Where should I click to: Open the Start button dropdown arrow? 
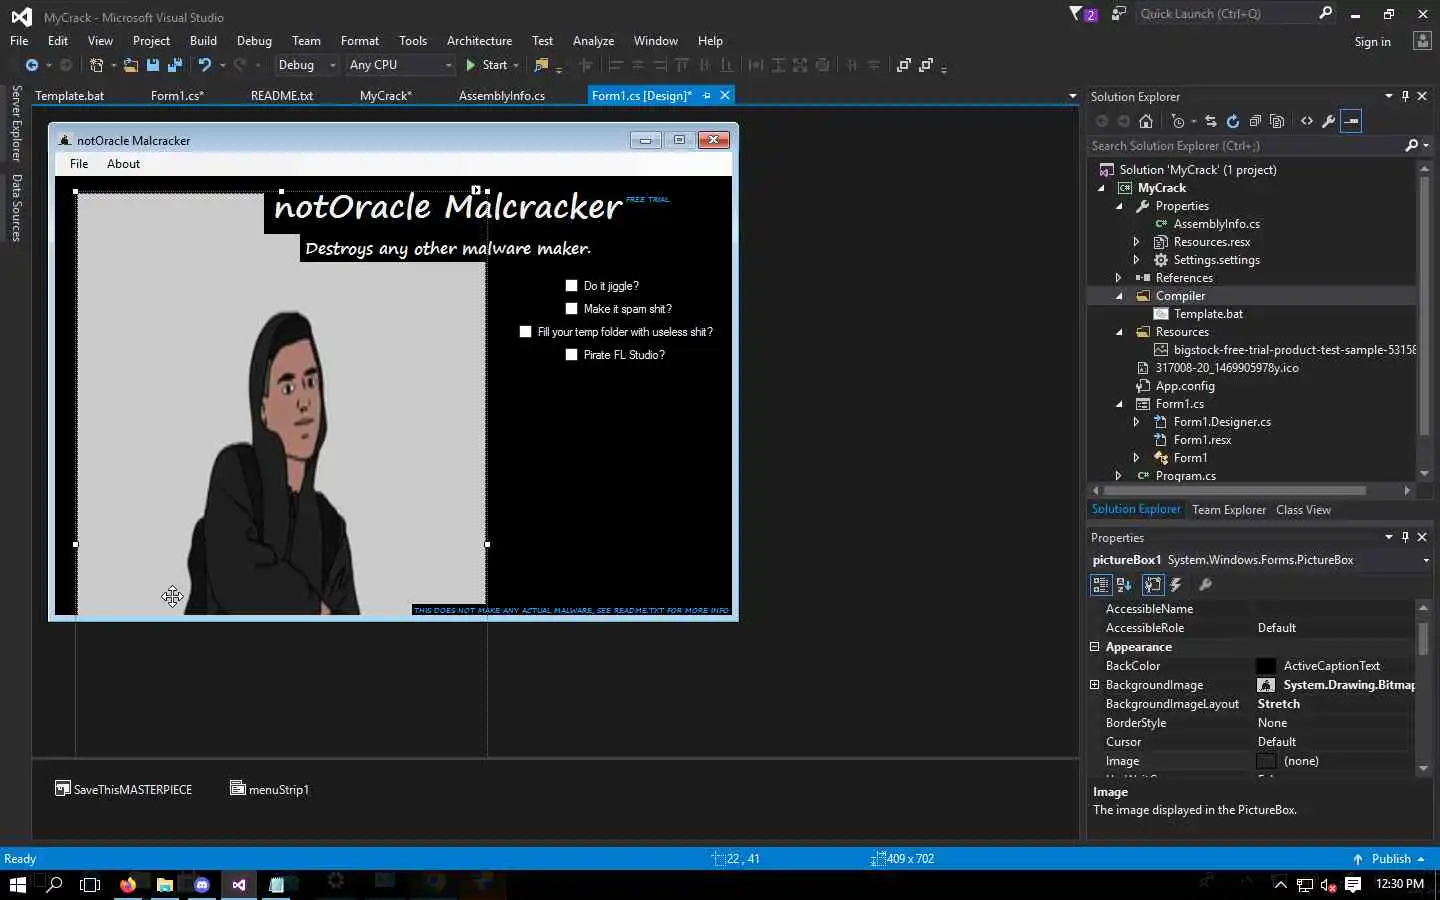click(516, 65)
